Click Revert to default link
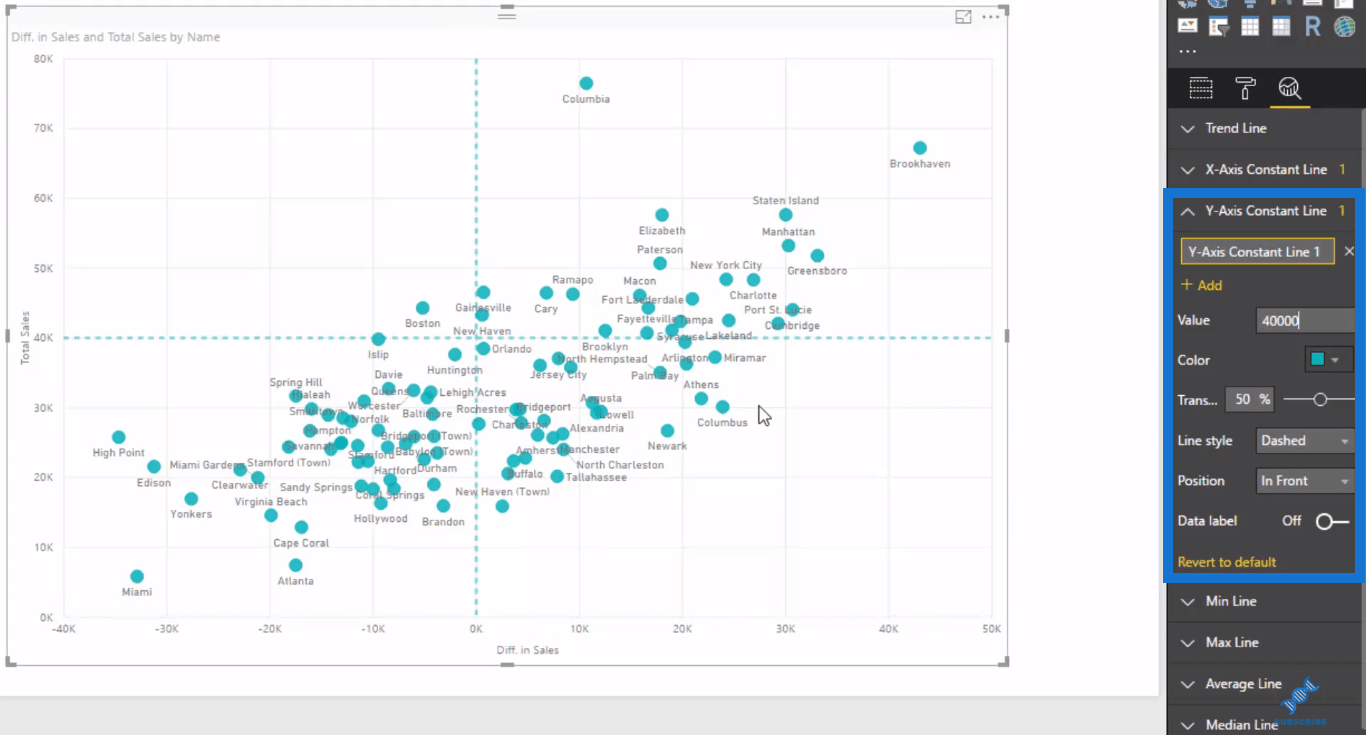This screenshot has width=1366, height=735. tap(1227, 562)
